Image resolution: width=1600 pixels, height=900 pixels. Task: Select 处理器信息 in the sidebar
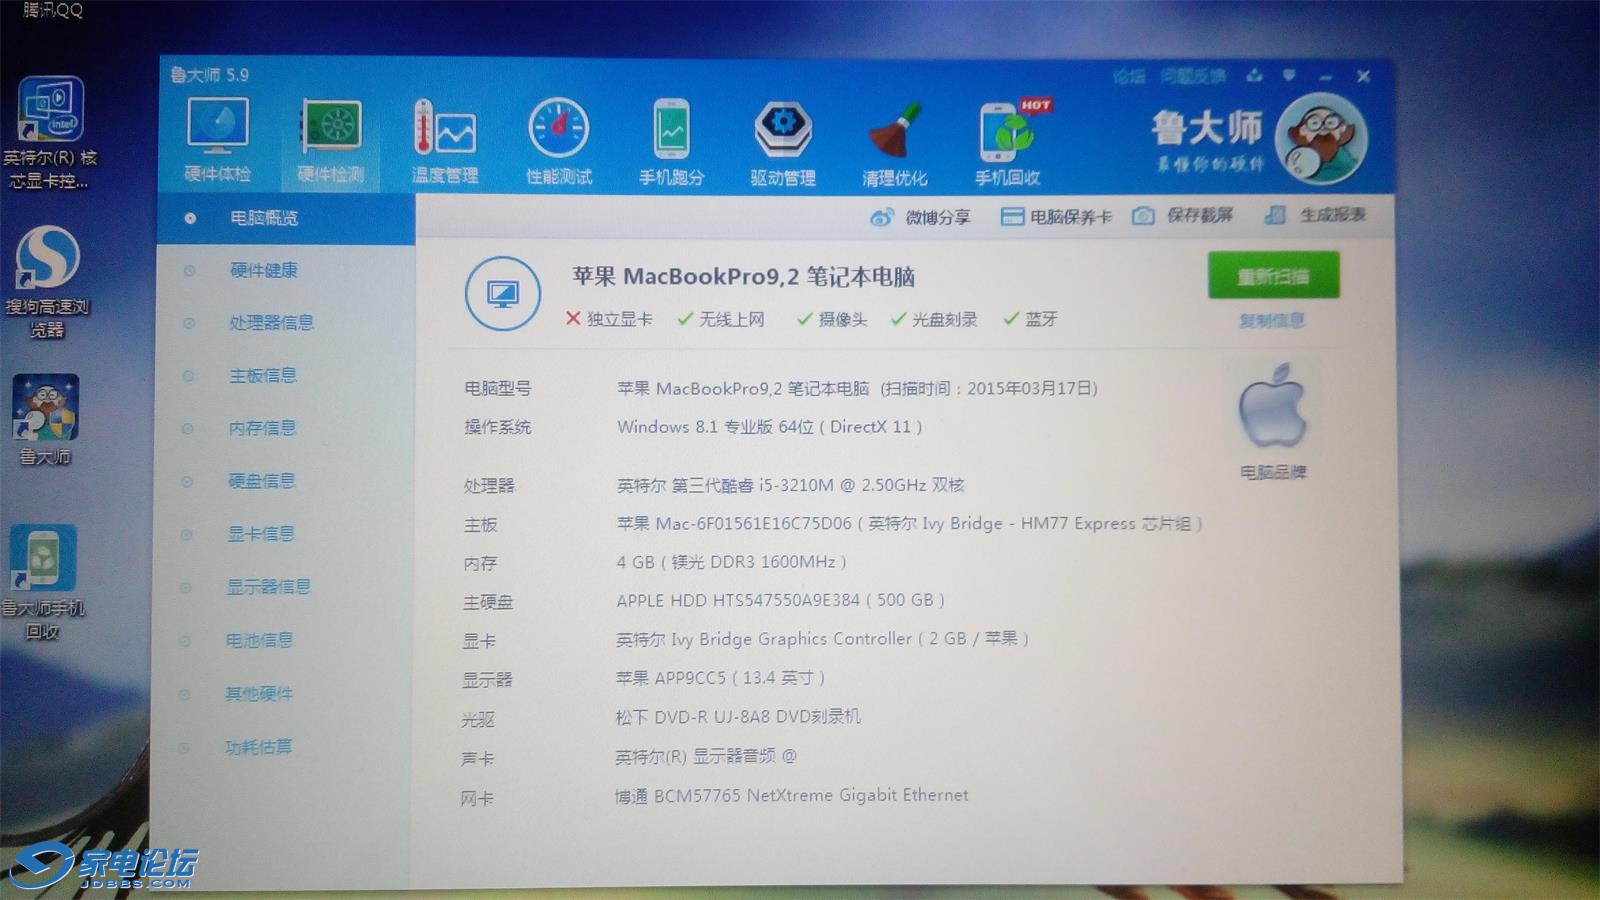coord(271,323)
